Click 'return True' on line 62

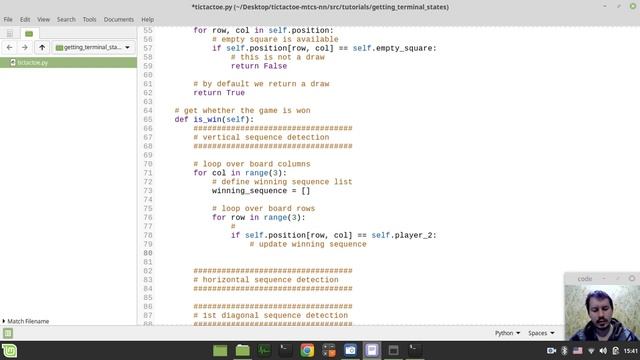click(219, 93)
